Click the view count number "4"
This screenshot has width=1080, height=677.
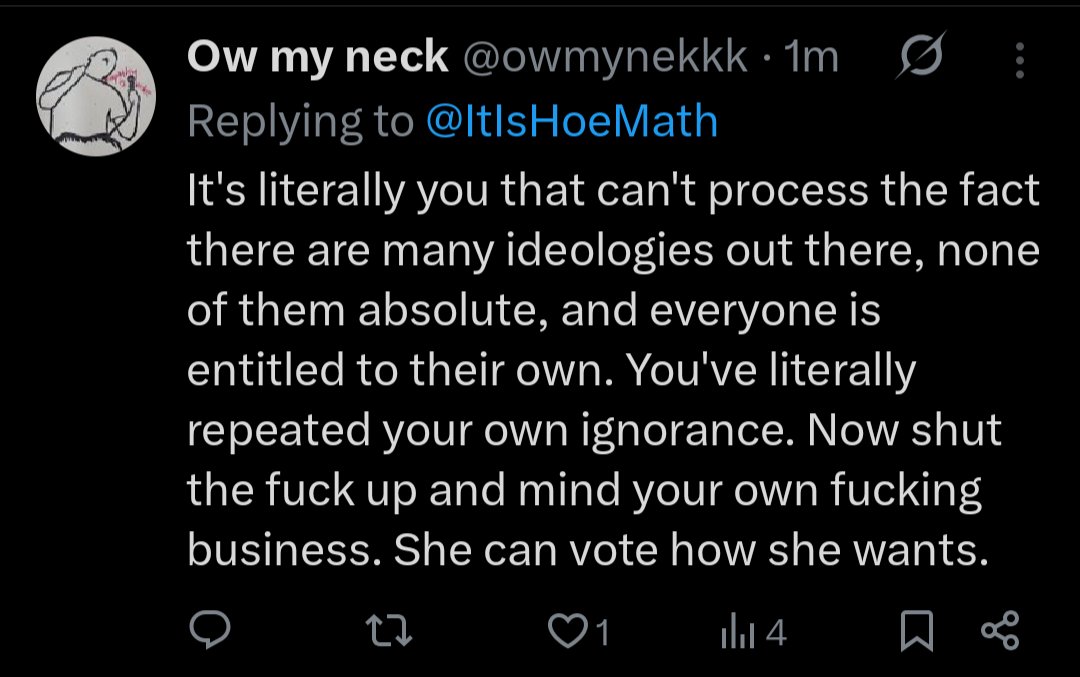coord(777,632)
